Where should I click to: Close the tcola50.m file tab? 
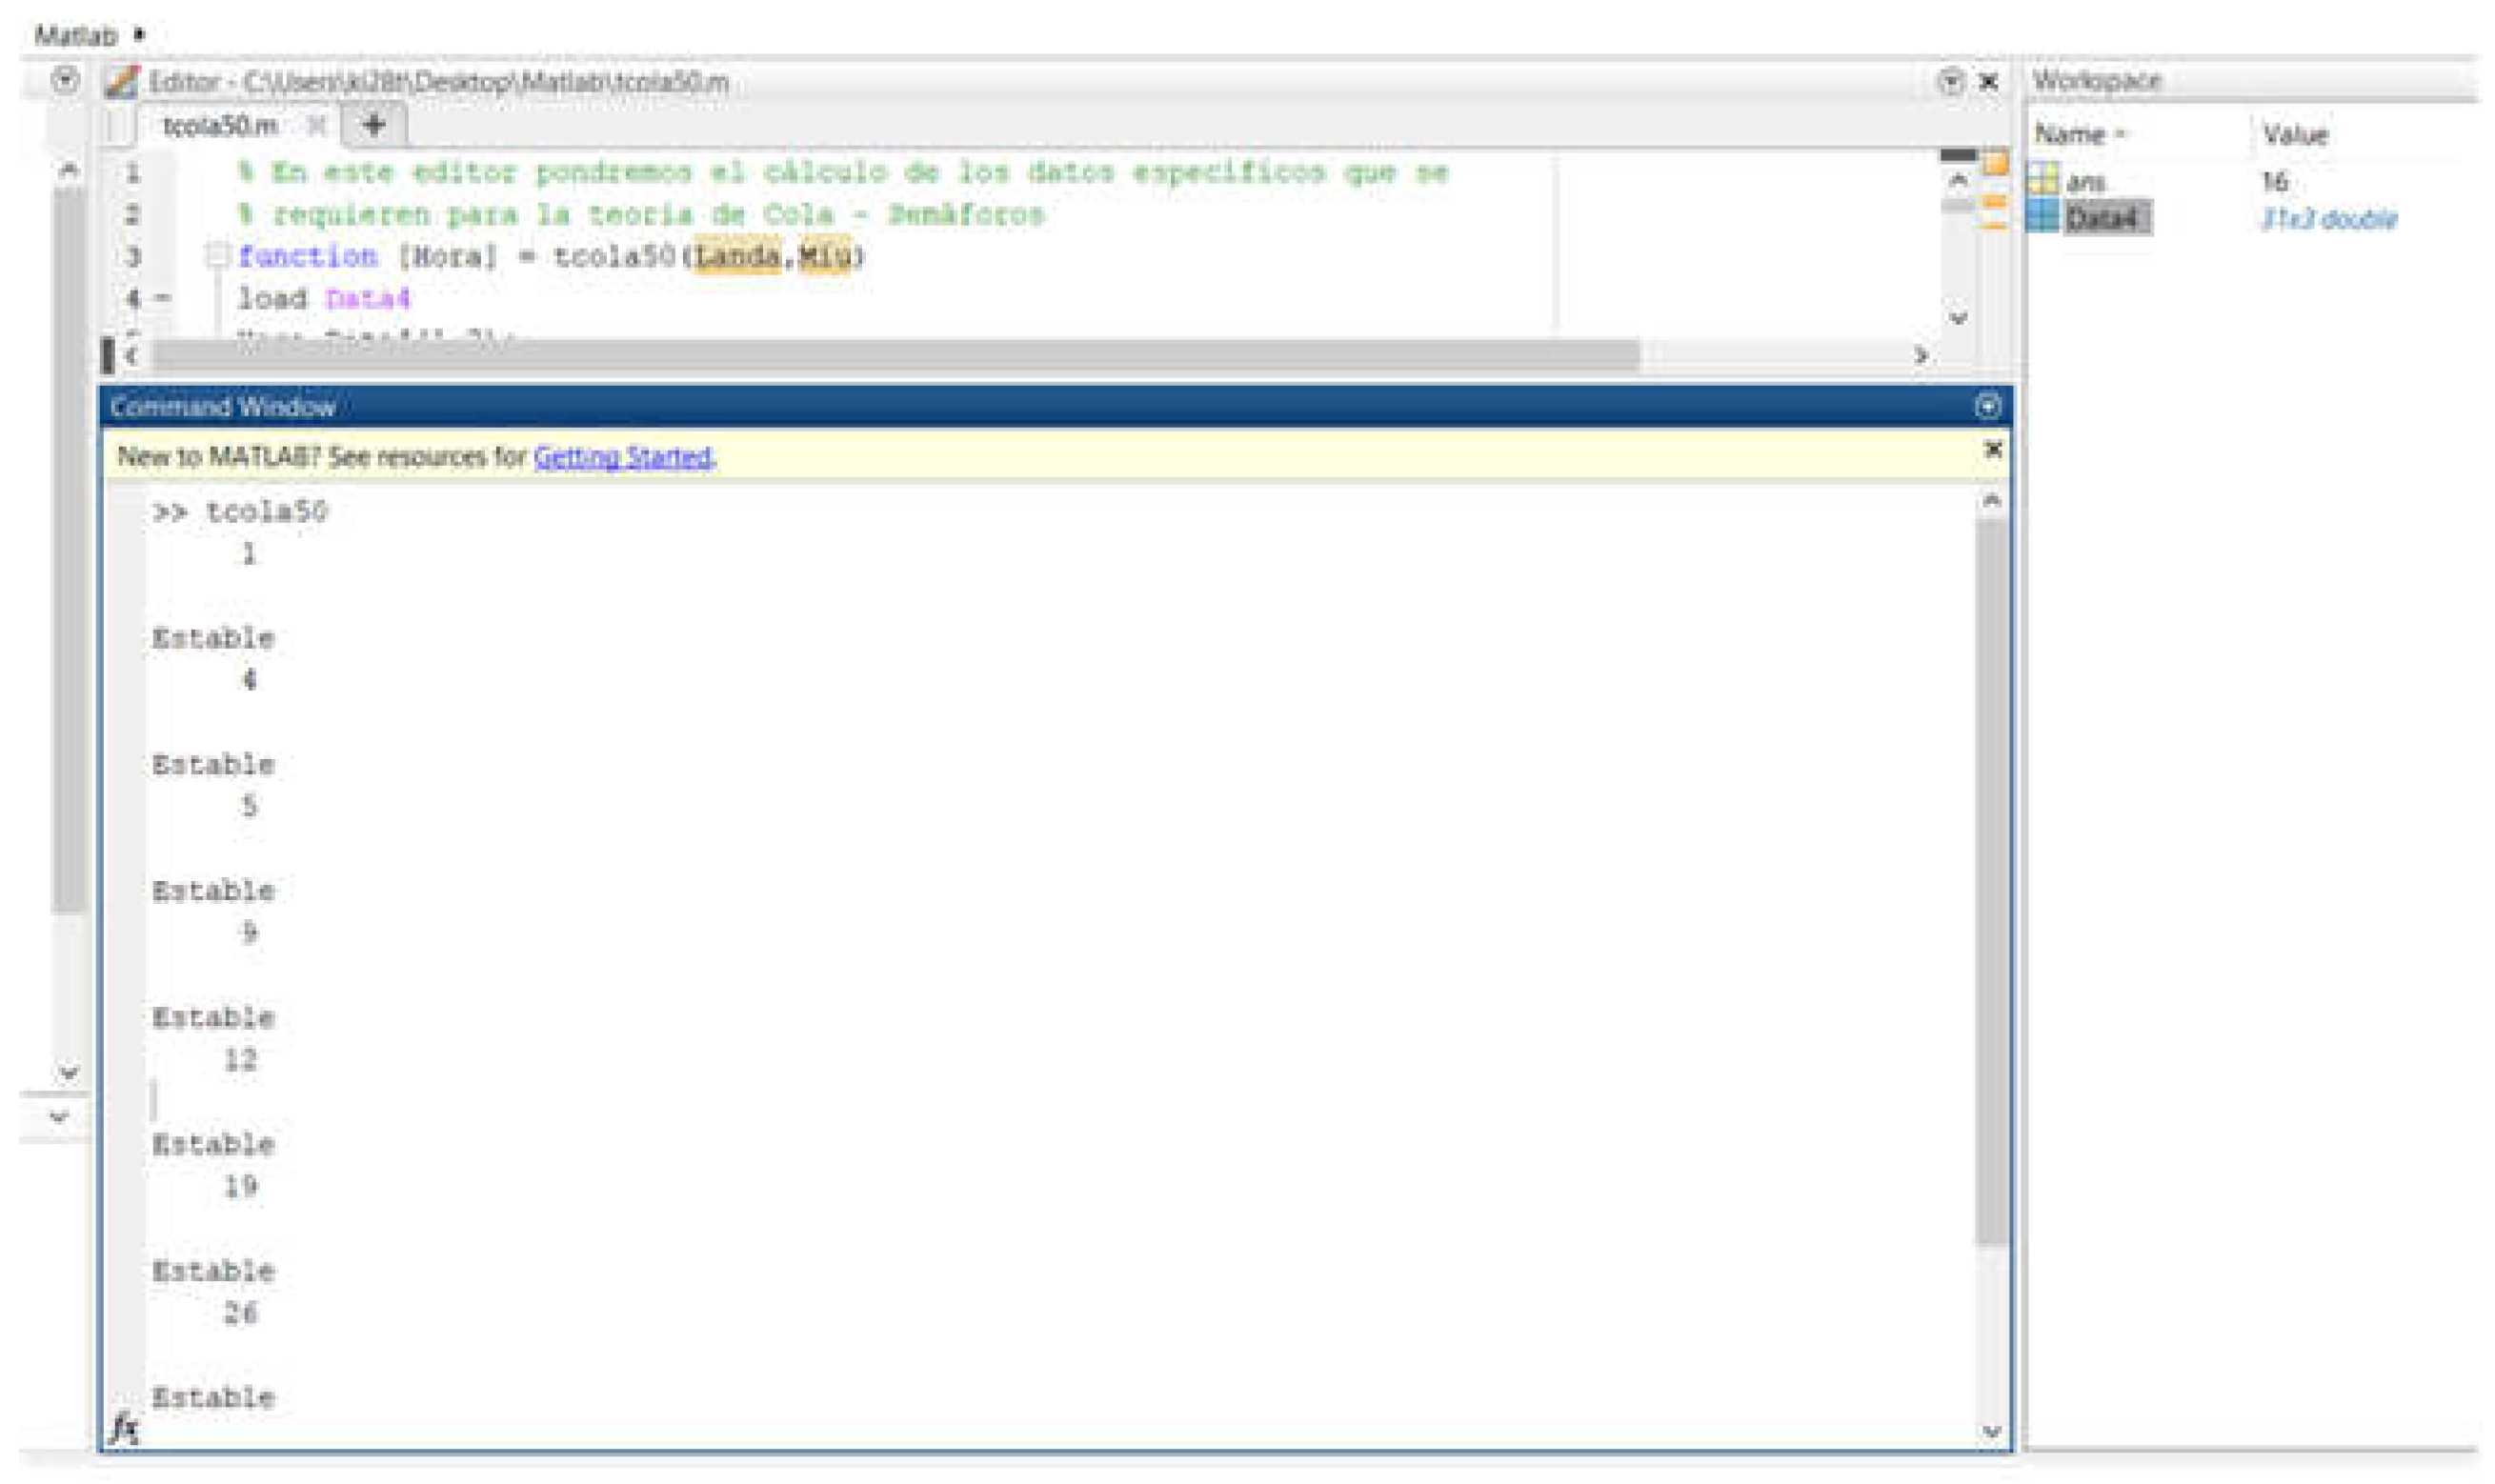(x=316, y=125)
